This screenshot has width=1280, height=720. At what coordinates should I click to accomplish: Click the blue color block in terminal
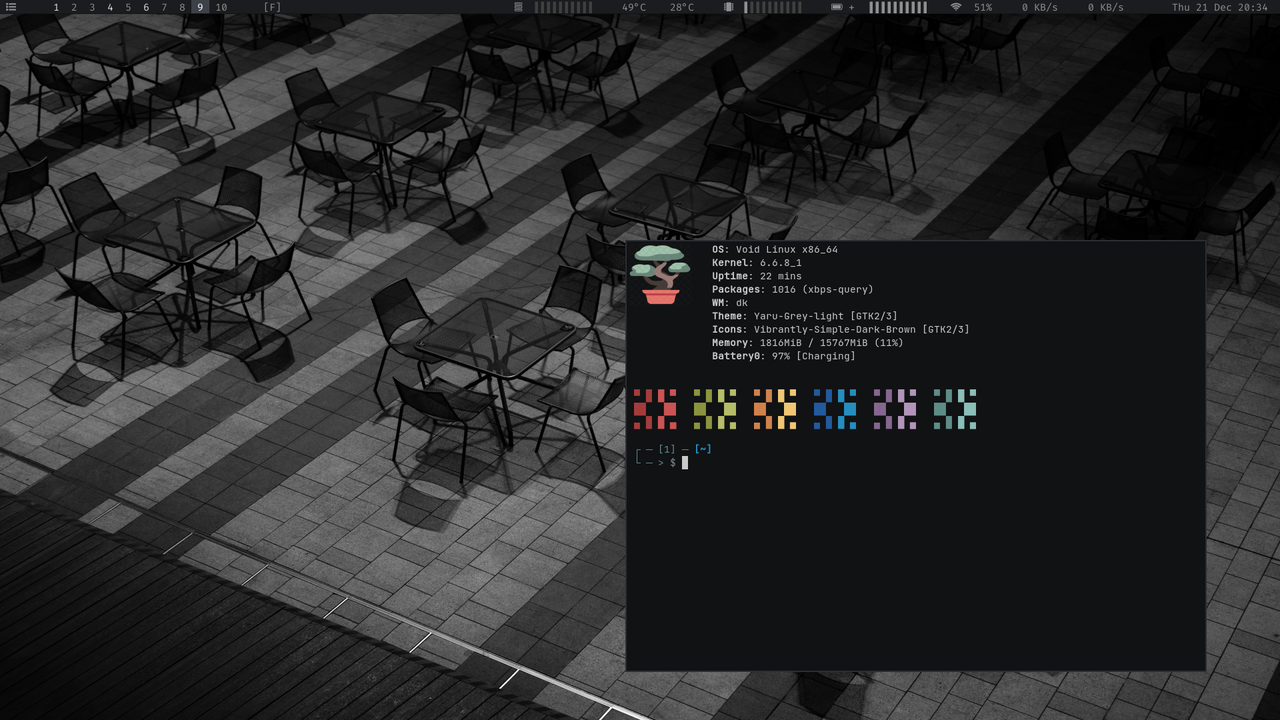(835, 409)
